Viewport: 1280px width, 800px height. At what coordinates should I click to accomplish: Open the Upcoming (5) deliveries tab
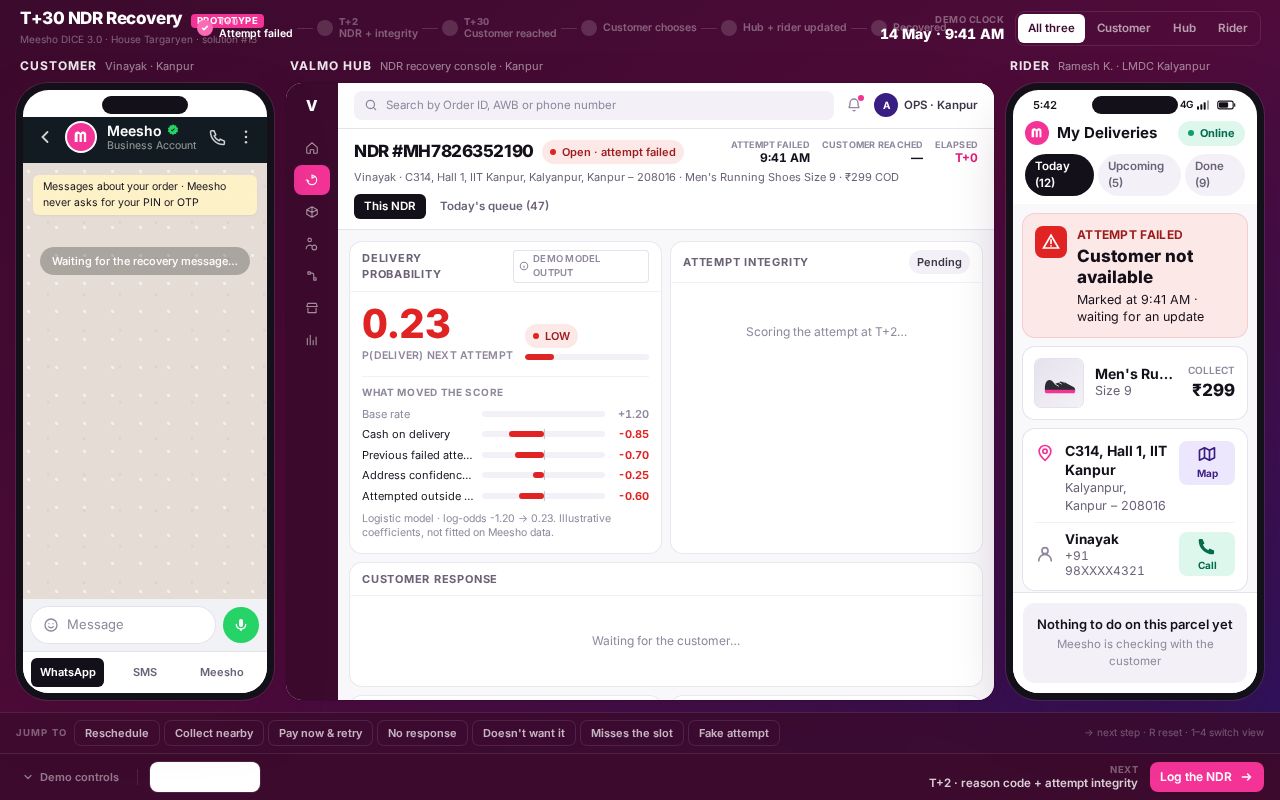[1139, 175]
